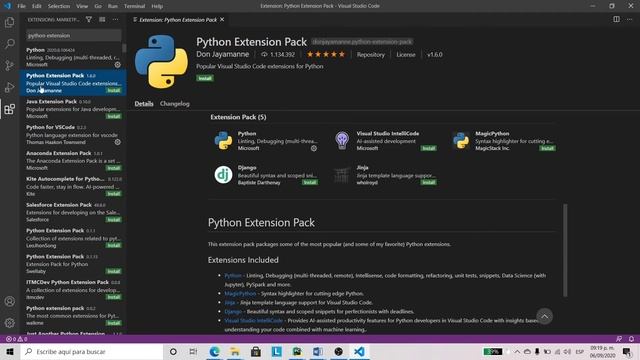Open the Search view in activity bar
The image size is (640, 360).
(9, 44)
